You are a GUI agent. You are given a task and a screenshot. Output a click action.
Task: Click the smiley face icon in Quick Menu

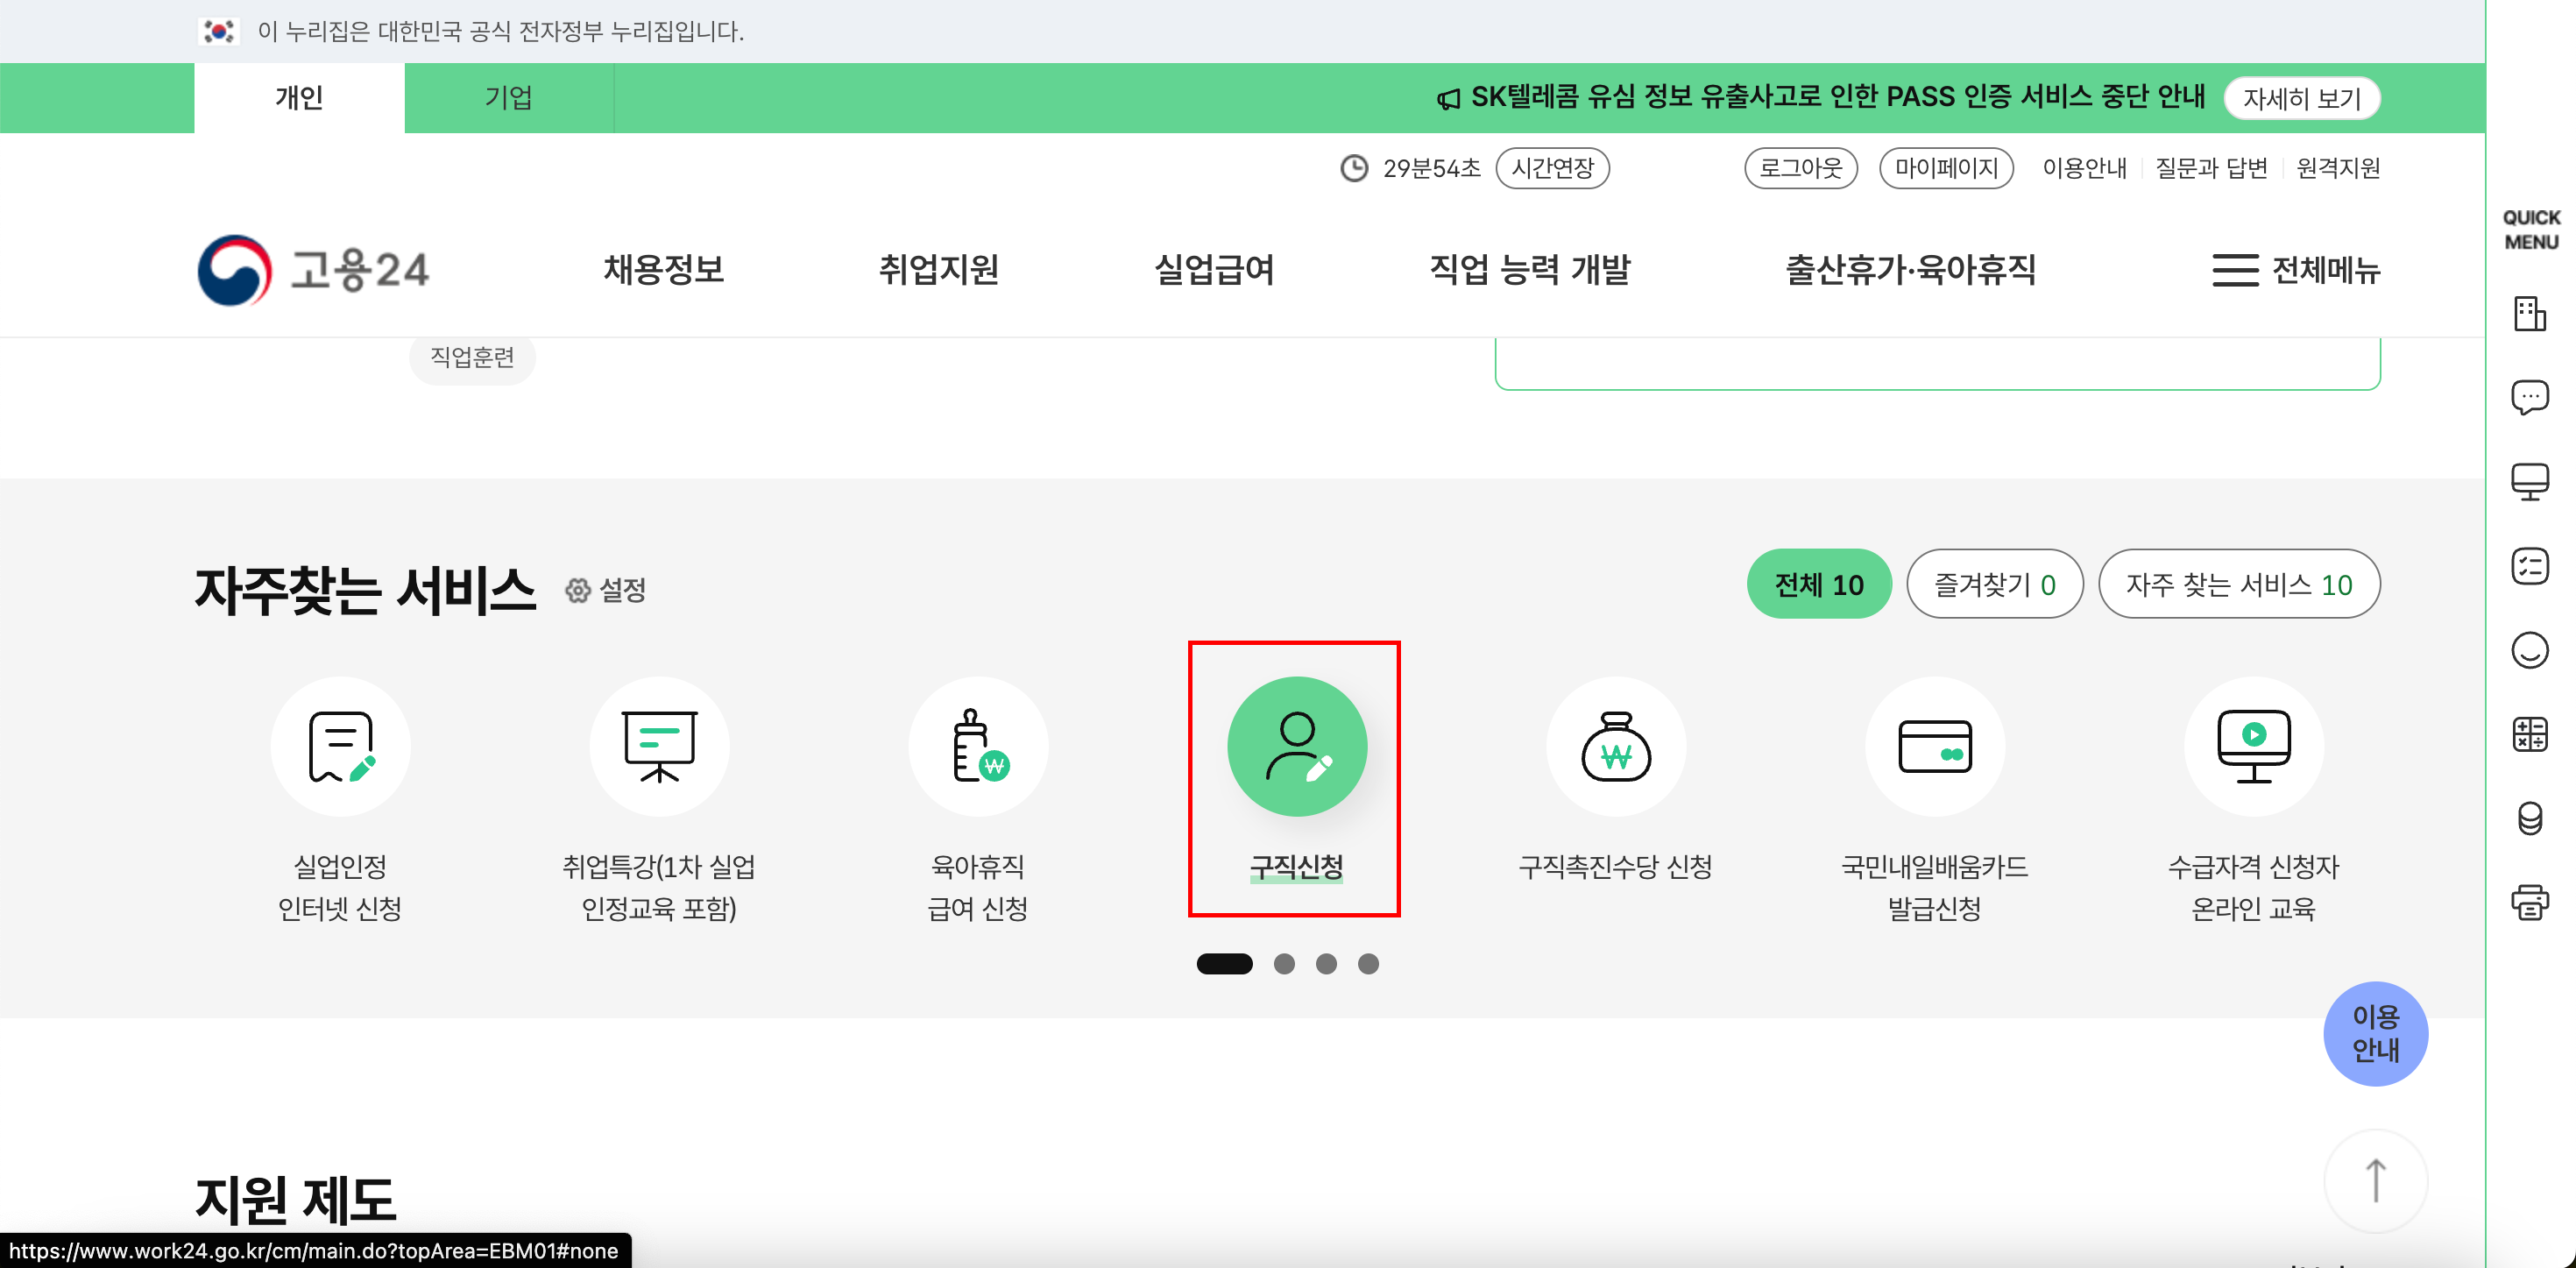point(2530,650)
